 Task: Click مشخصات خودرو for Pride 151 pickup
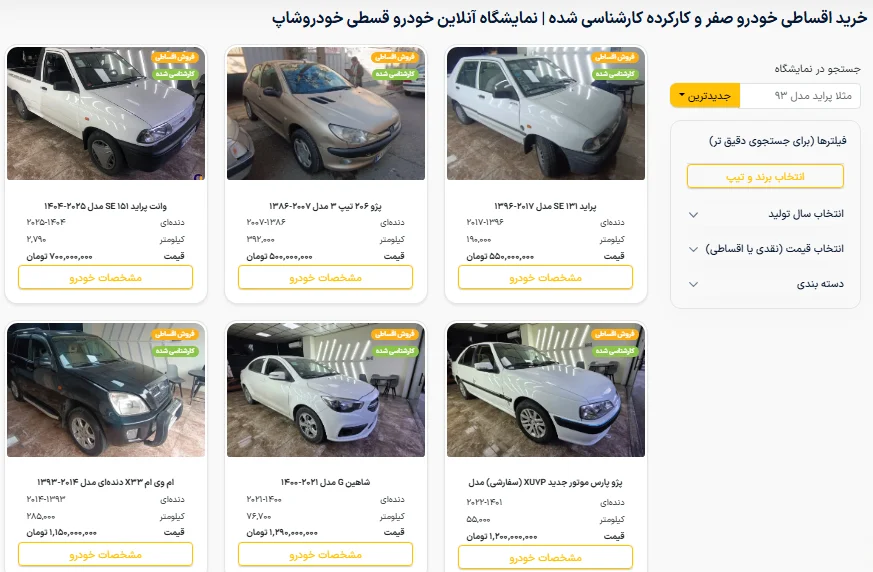pos(106,277)
